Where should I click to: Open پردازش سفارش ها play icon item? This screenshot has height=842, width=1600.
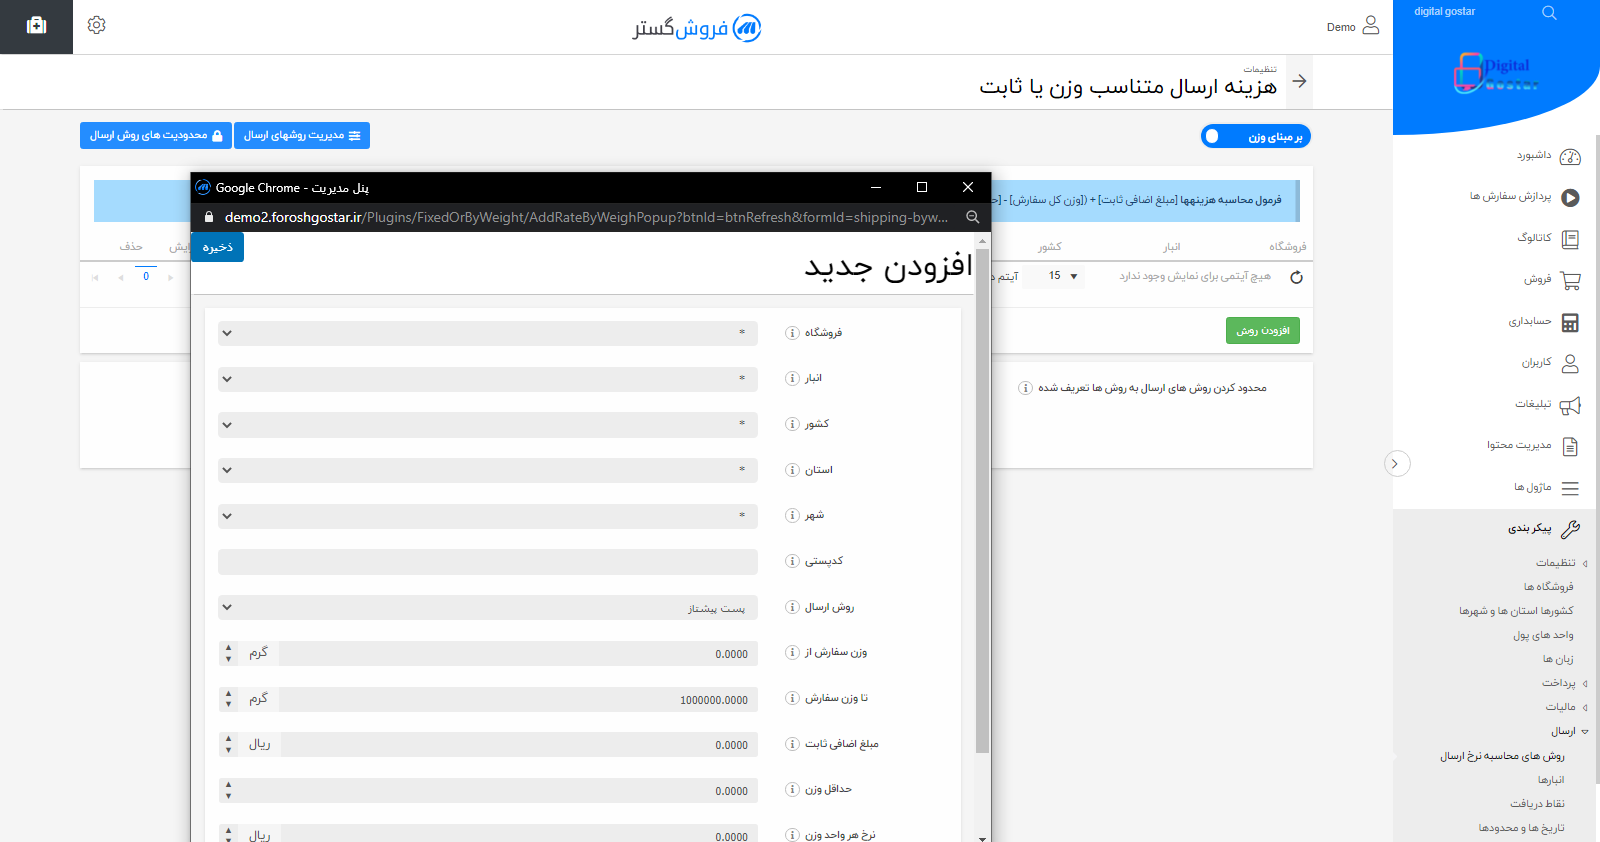pyautogui.click(x=1570, y=198)
